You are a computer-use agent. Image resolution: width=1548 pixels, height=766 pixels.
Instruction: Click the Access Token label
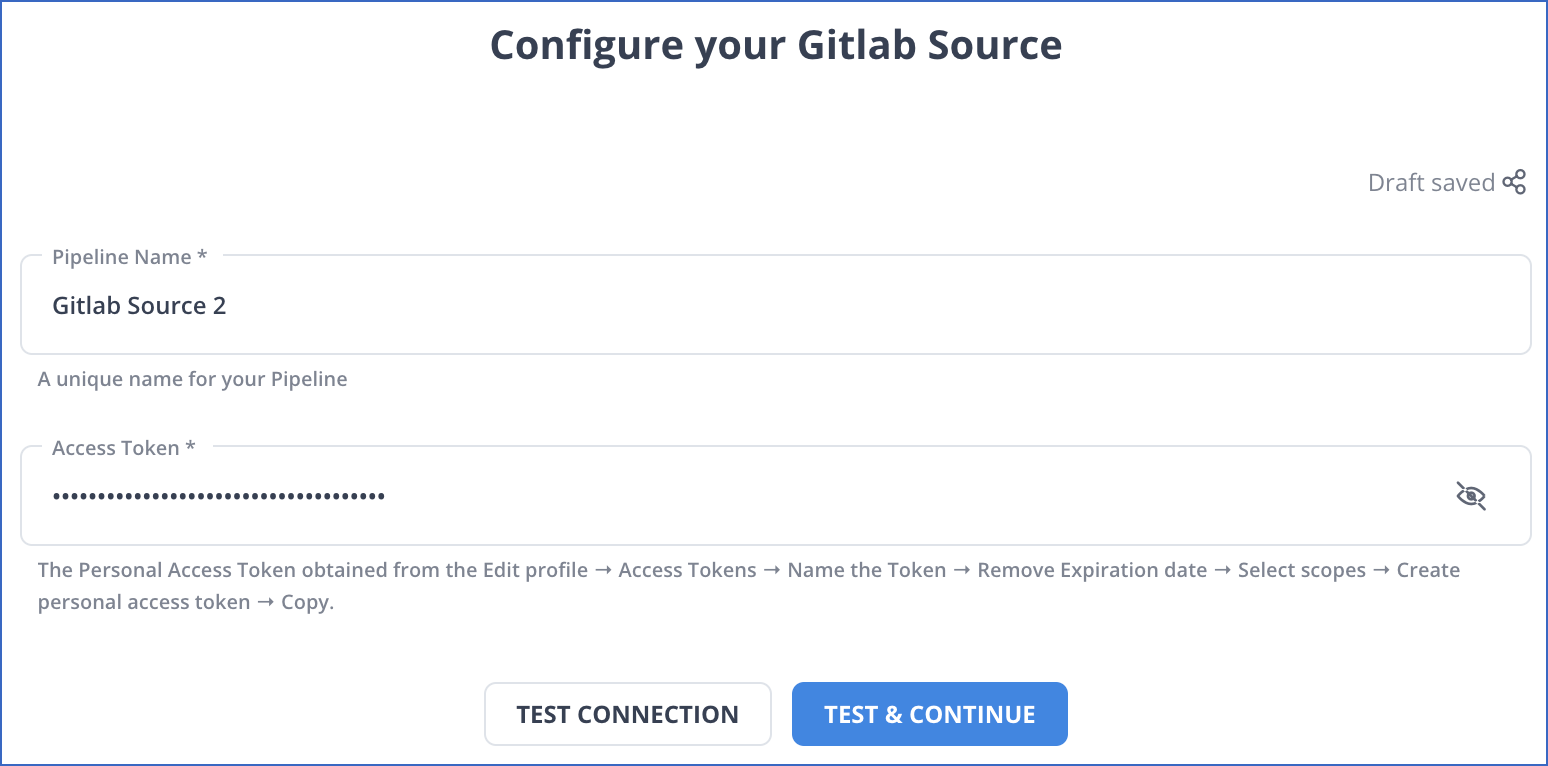coord(112,447)
